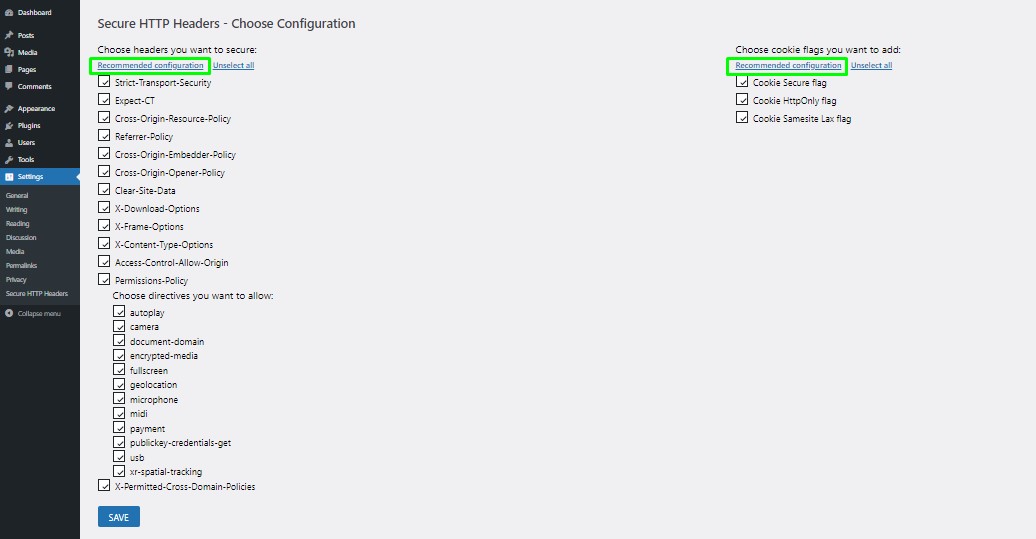
Task: Uncheck the Strict-Transport-Security checkbox
Action: click(x=104, y=82)
